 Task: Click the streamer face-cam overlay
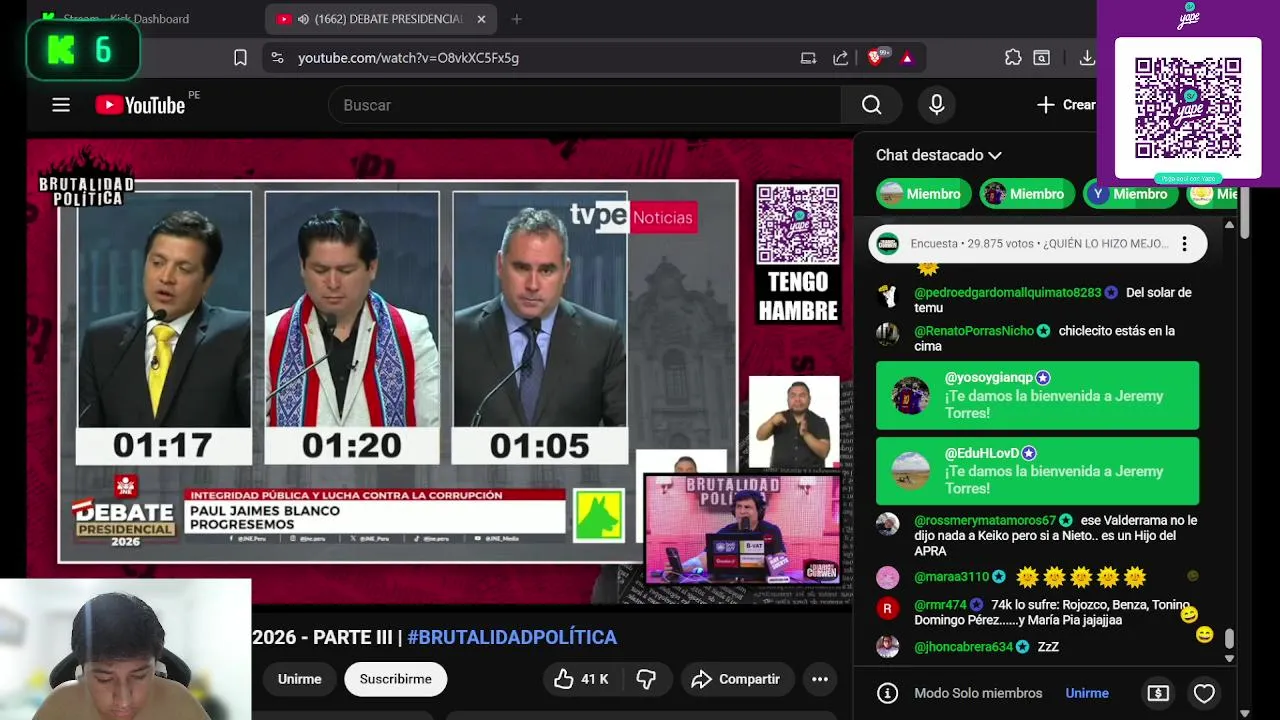125,649
